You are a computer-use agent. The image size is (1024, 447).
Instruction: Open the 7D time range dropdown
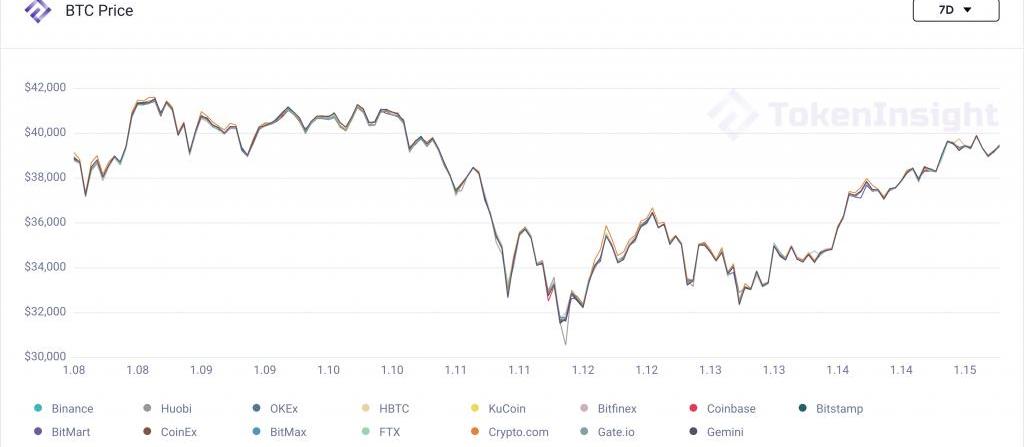[955, 11]
